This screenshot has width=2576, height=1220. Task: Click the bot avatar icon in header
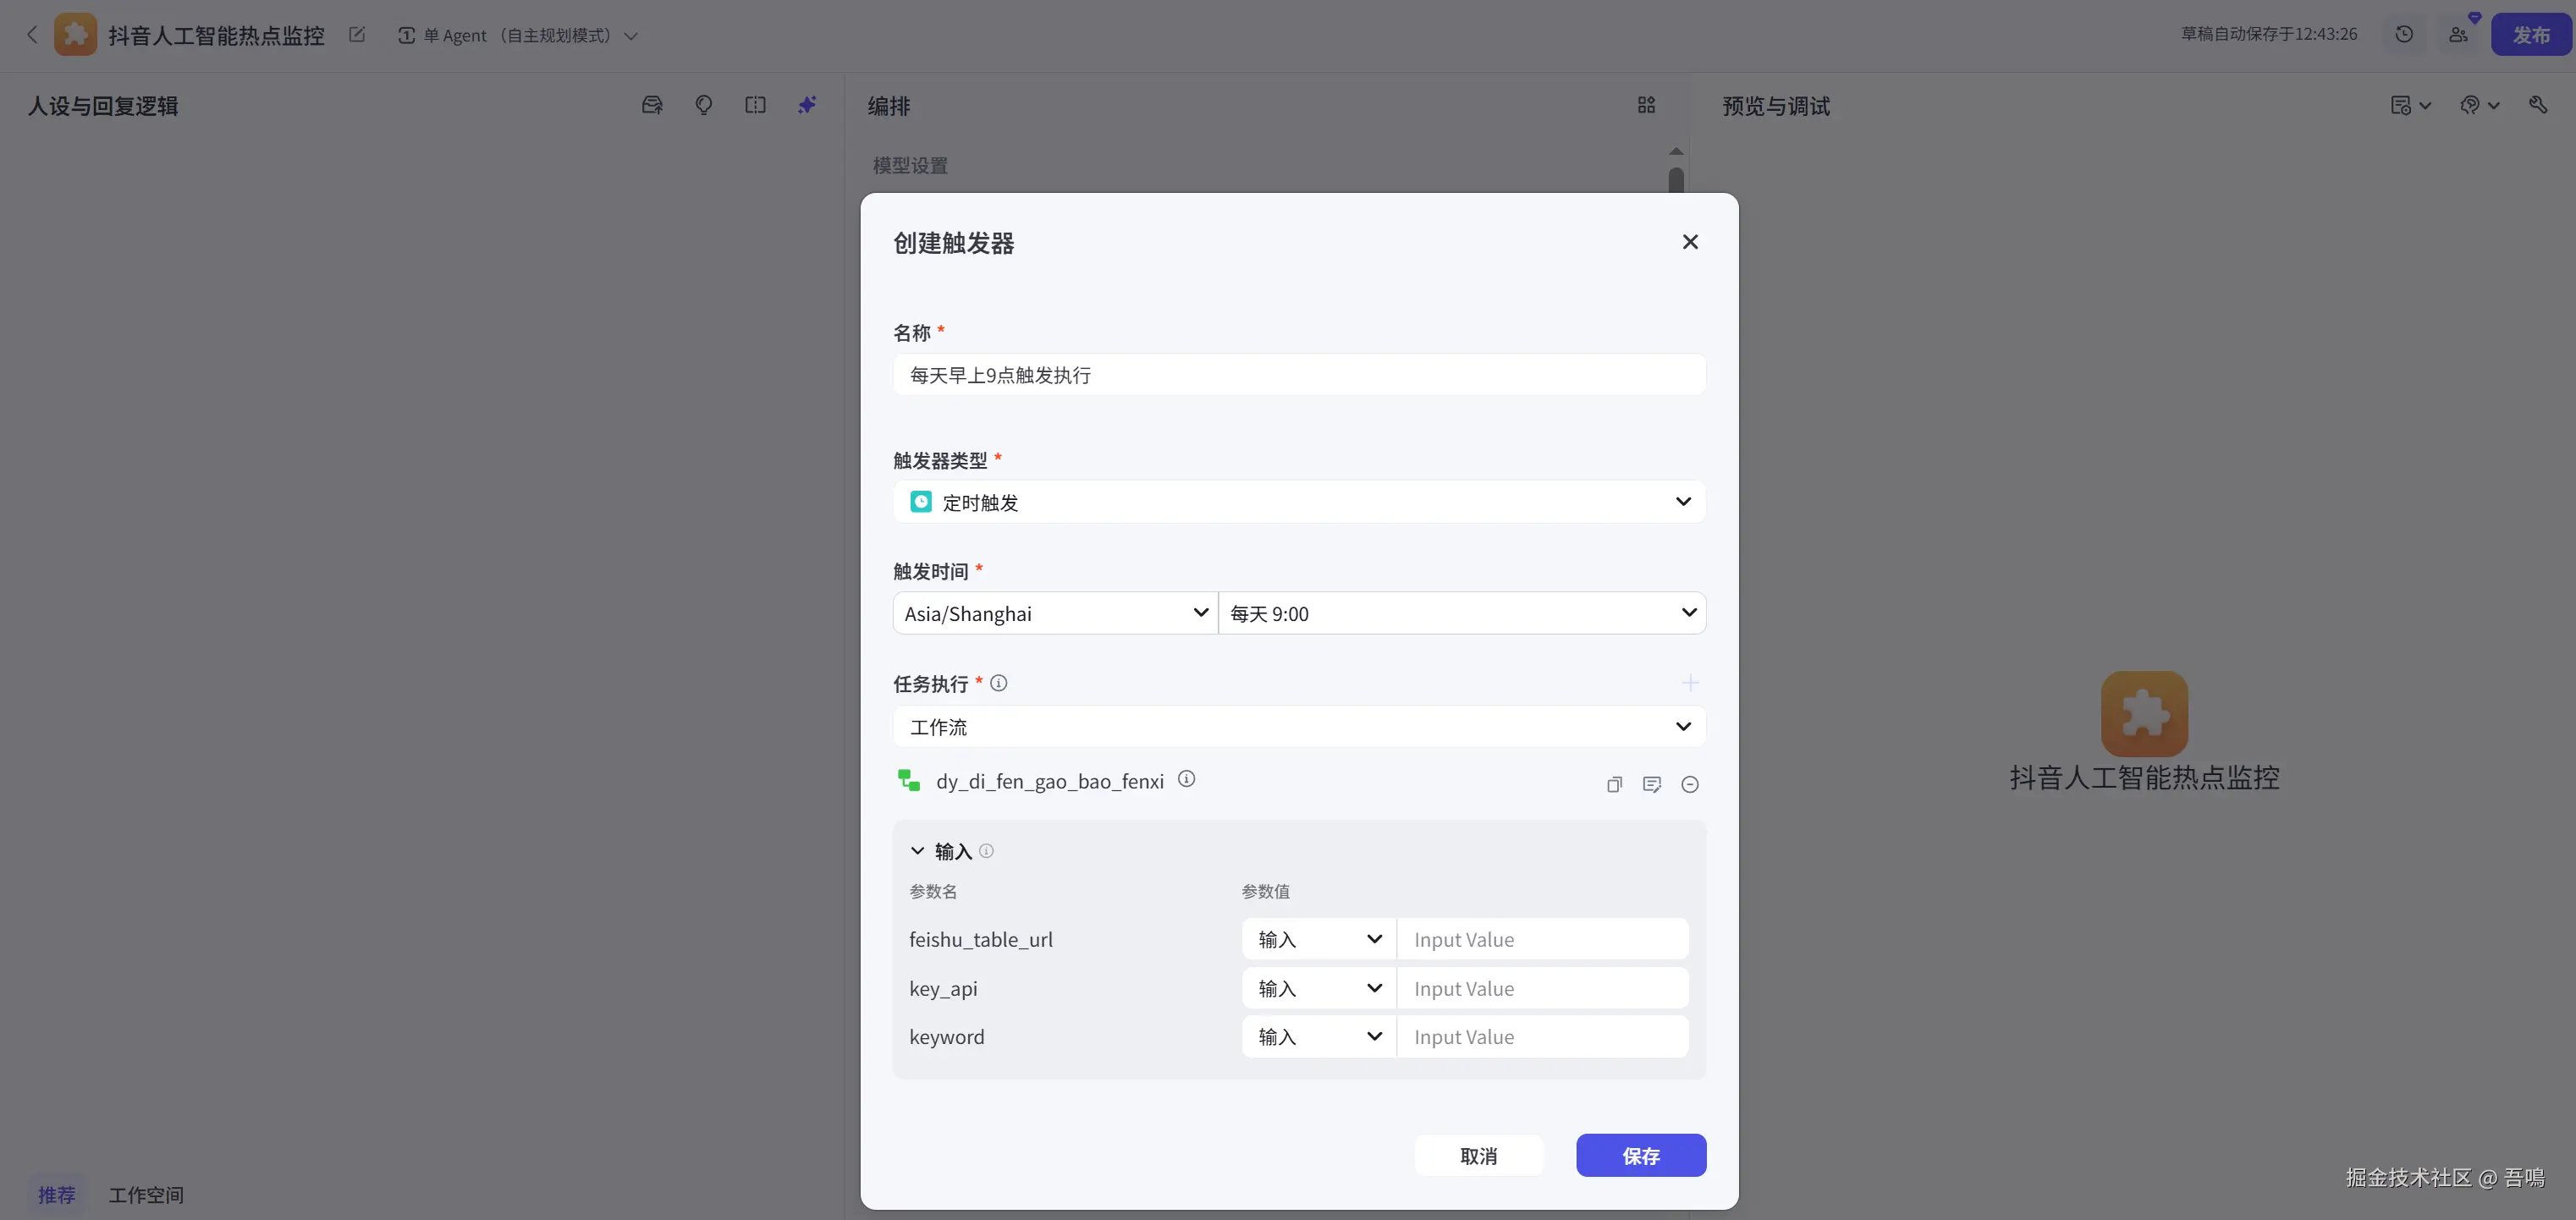point(75,35)
